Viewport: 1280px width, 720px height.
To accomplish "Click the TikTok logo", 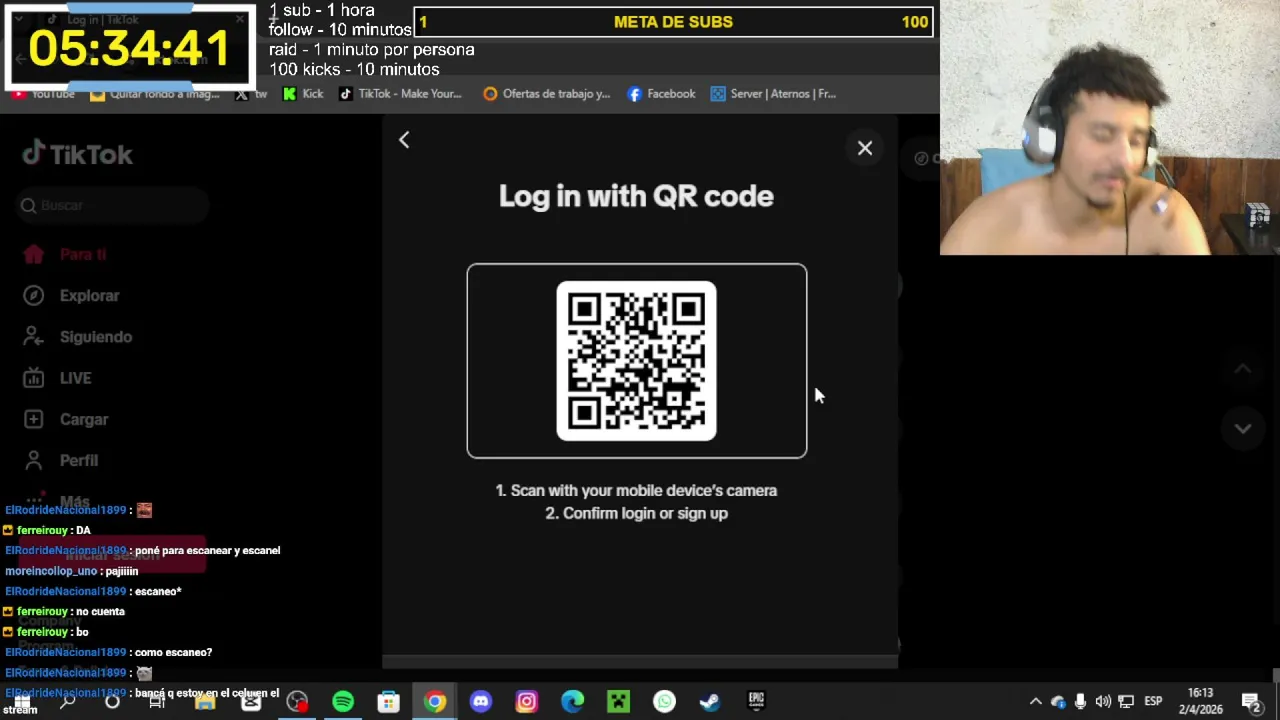I will click(x=78, y=154).
